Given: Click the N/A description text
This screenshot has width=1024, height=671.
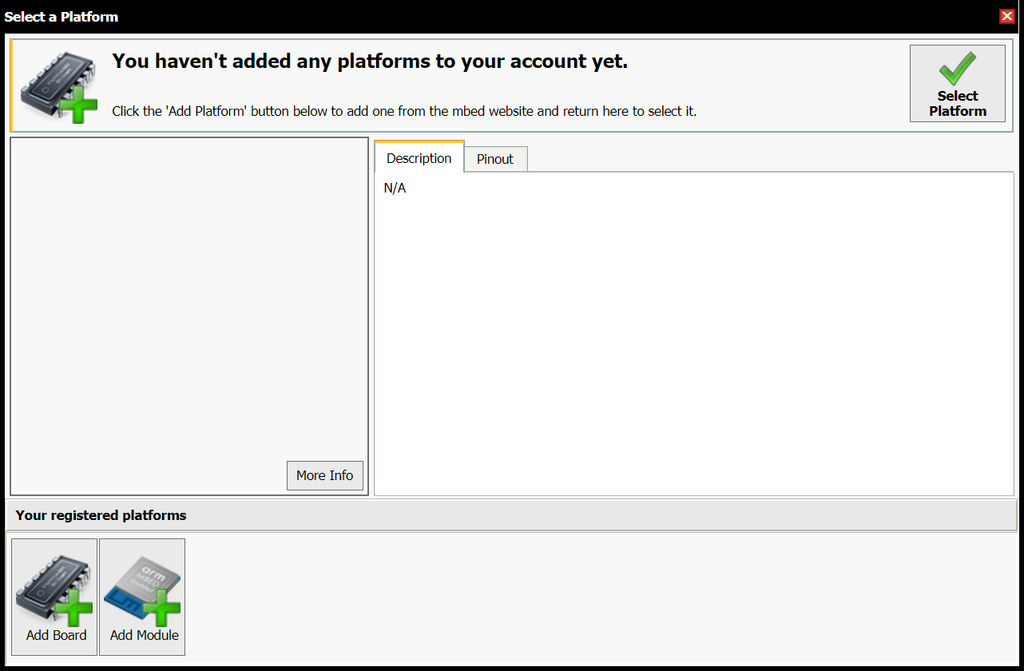Looking at the screenshot, I should [395, 188].
